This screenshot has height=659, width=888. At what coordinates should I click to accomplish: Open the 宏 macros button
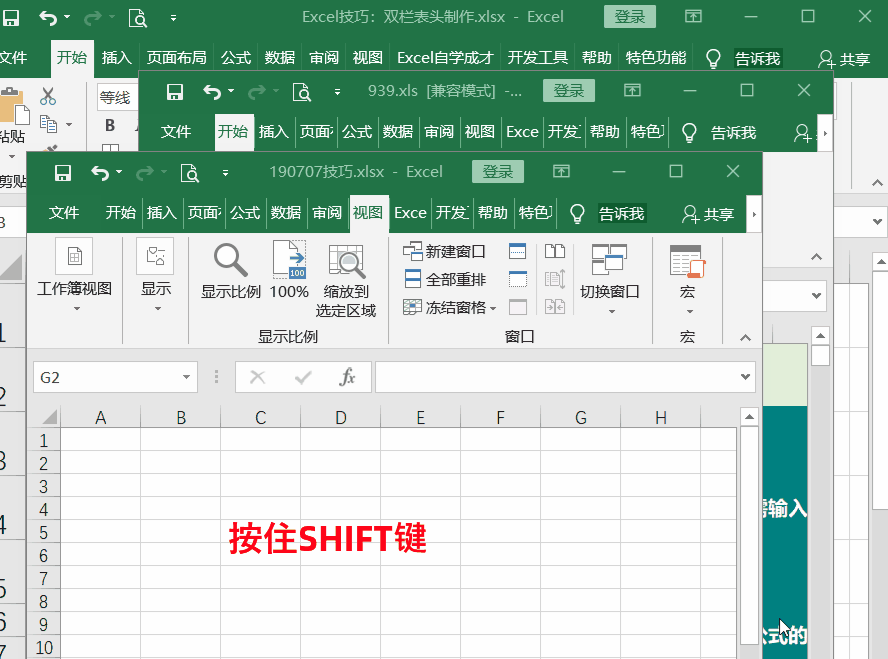(x=688, y=279)
